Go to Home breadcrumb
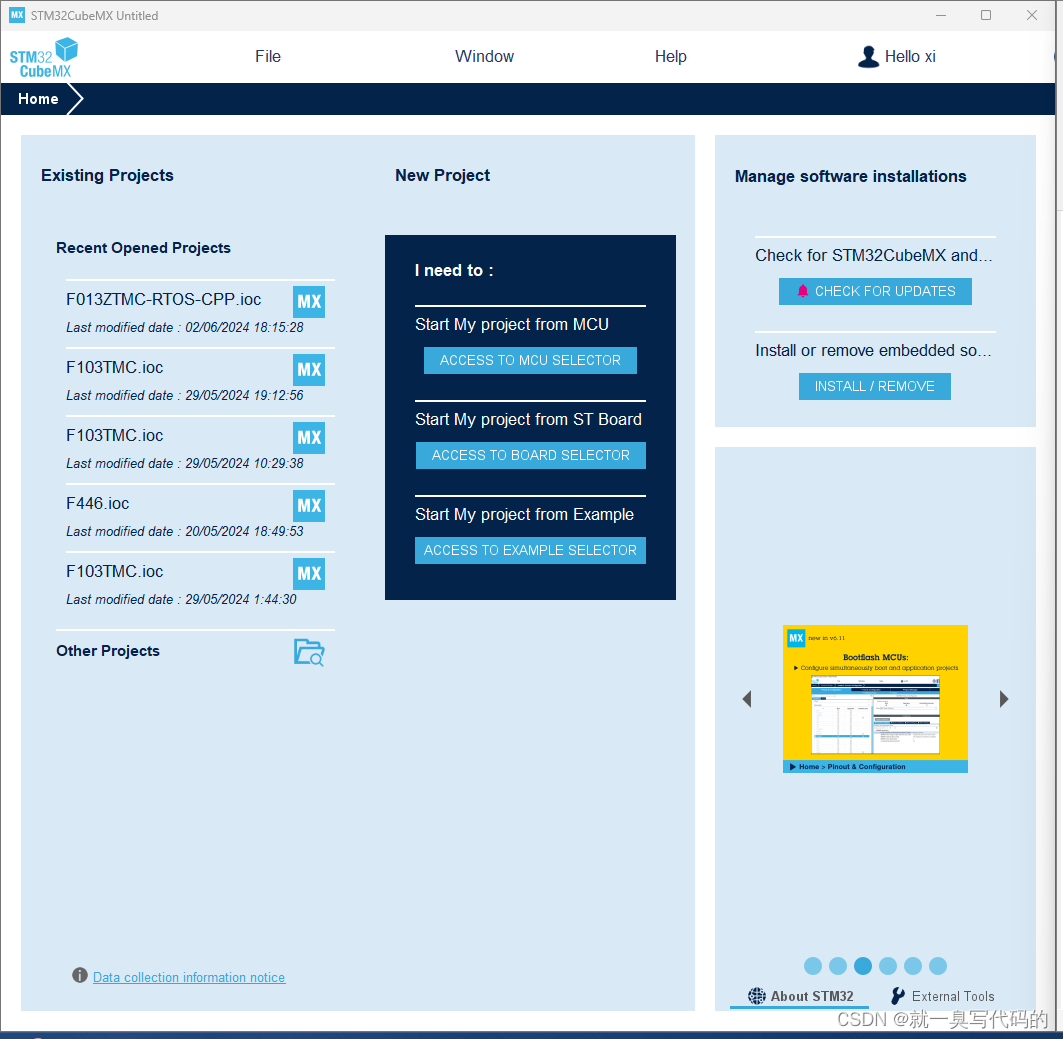This screenshot has height=1039, width=1063. pyautogui.click(x=38, y=99)
